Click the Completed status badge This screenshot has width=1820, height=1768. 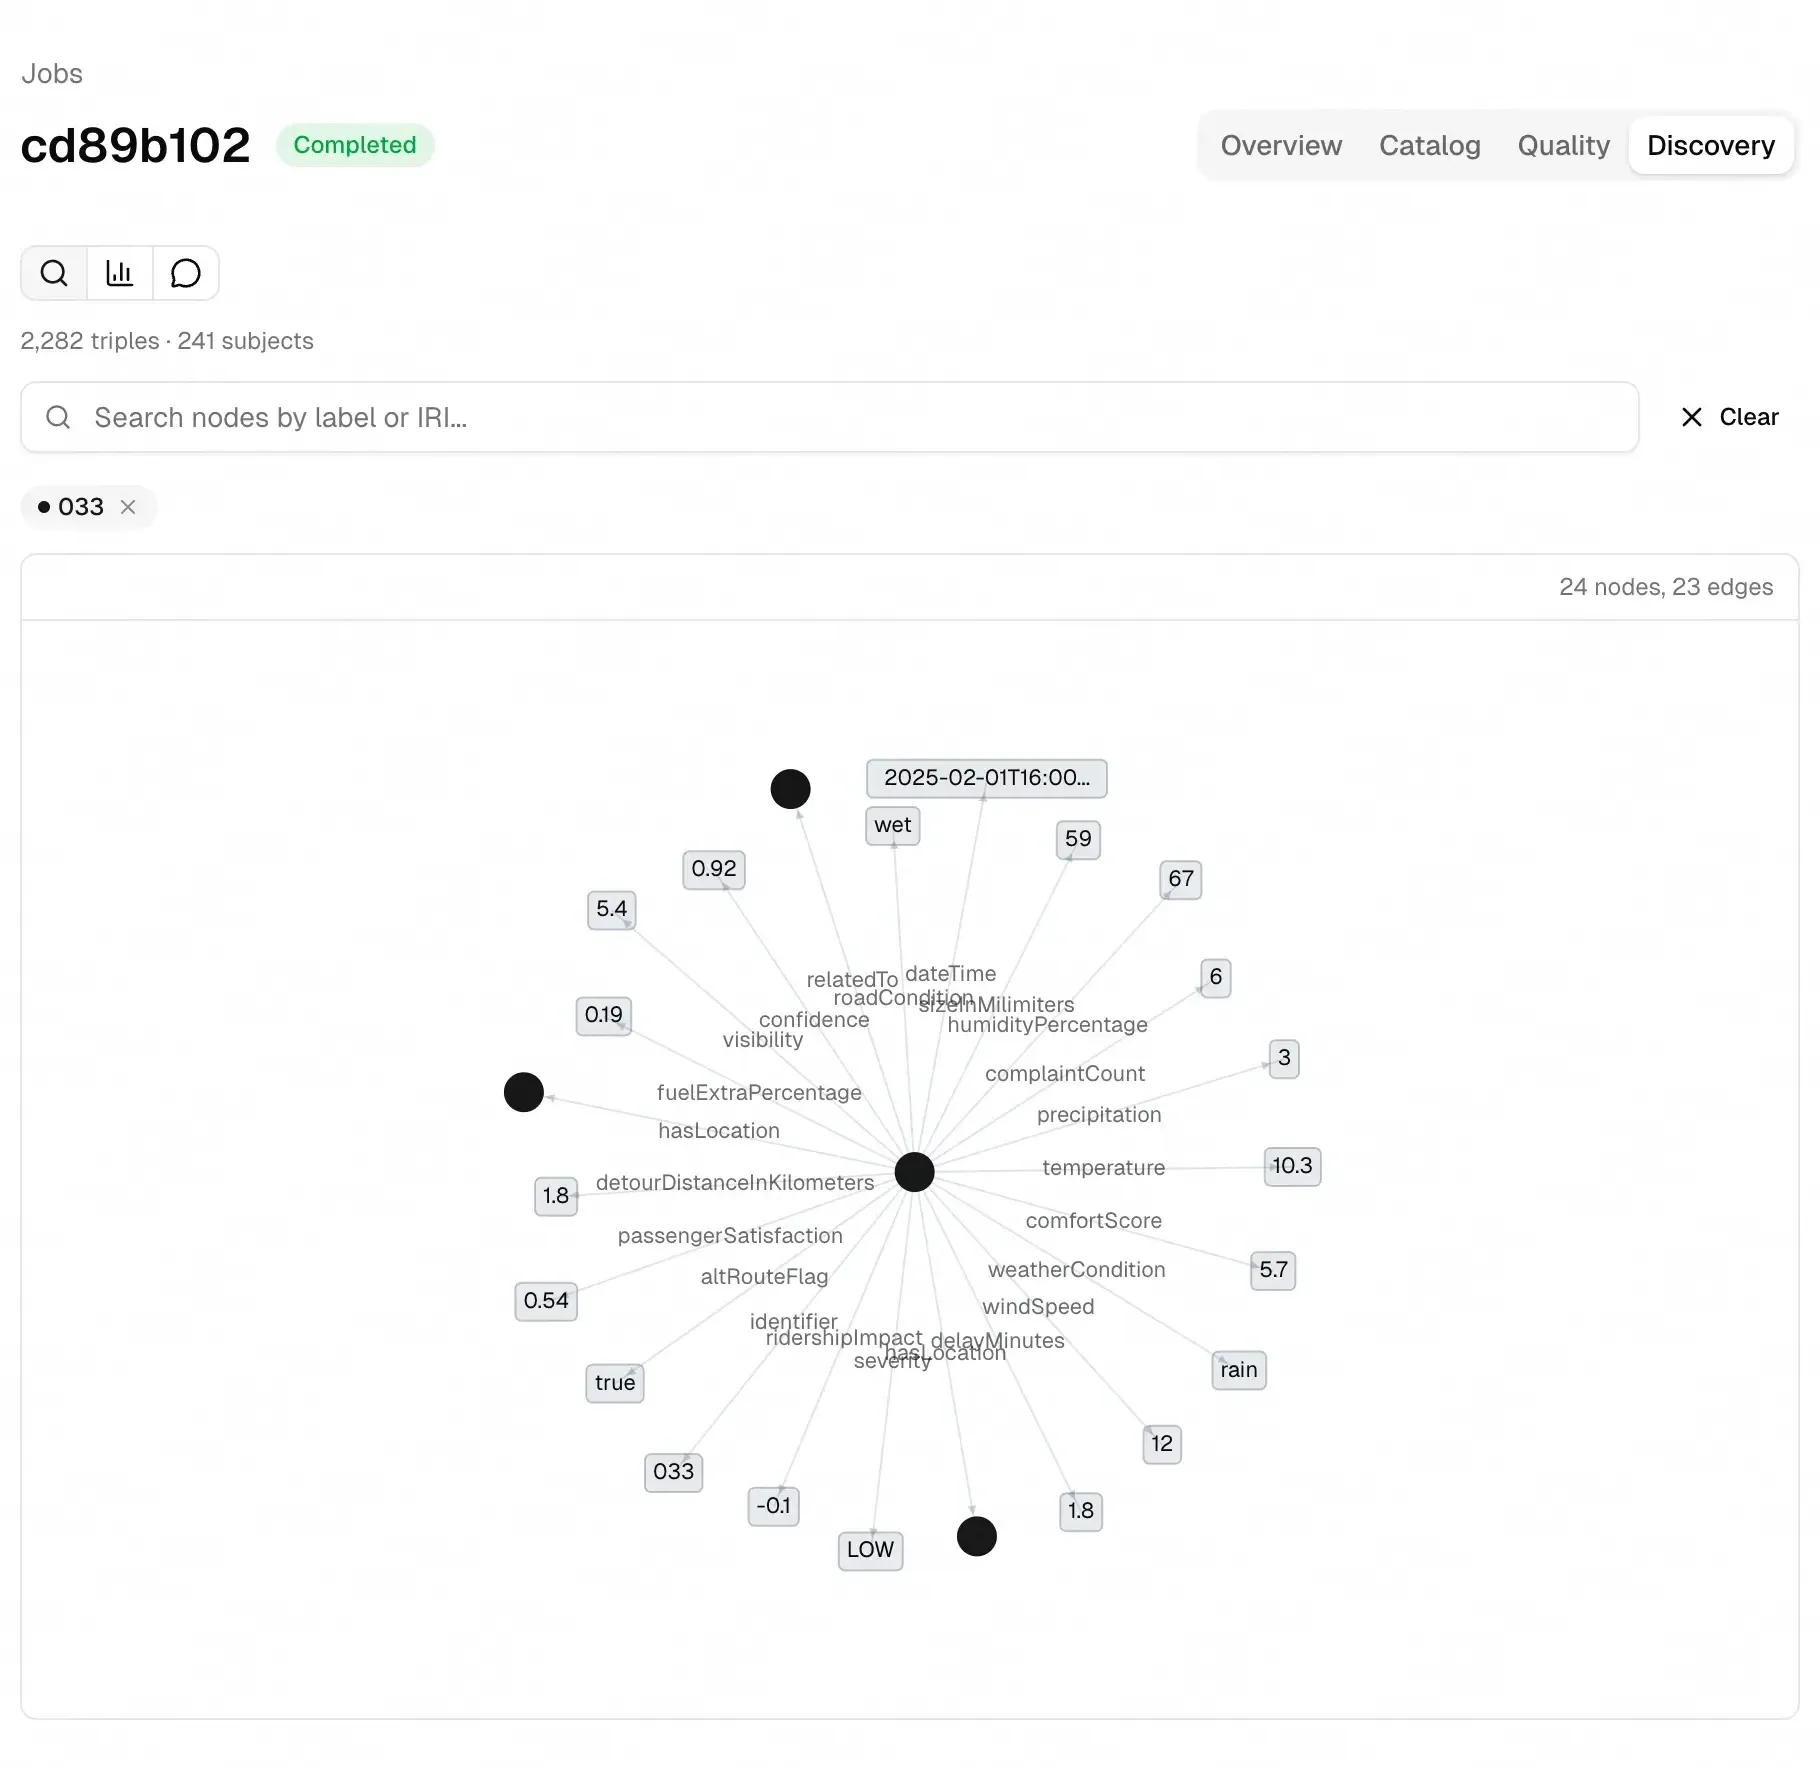click(x=355, y=145)
